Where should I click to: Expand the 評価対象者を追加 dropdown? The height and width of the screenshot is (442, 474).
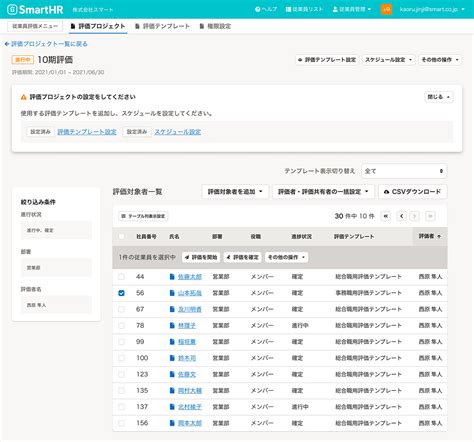tap(235, 192)
